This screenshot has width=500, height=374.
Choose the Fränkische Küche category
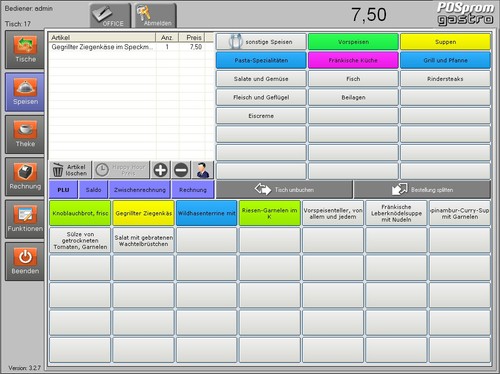(353, 60)
